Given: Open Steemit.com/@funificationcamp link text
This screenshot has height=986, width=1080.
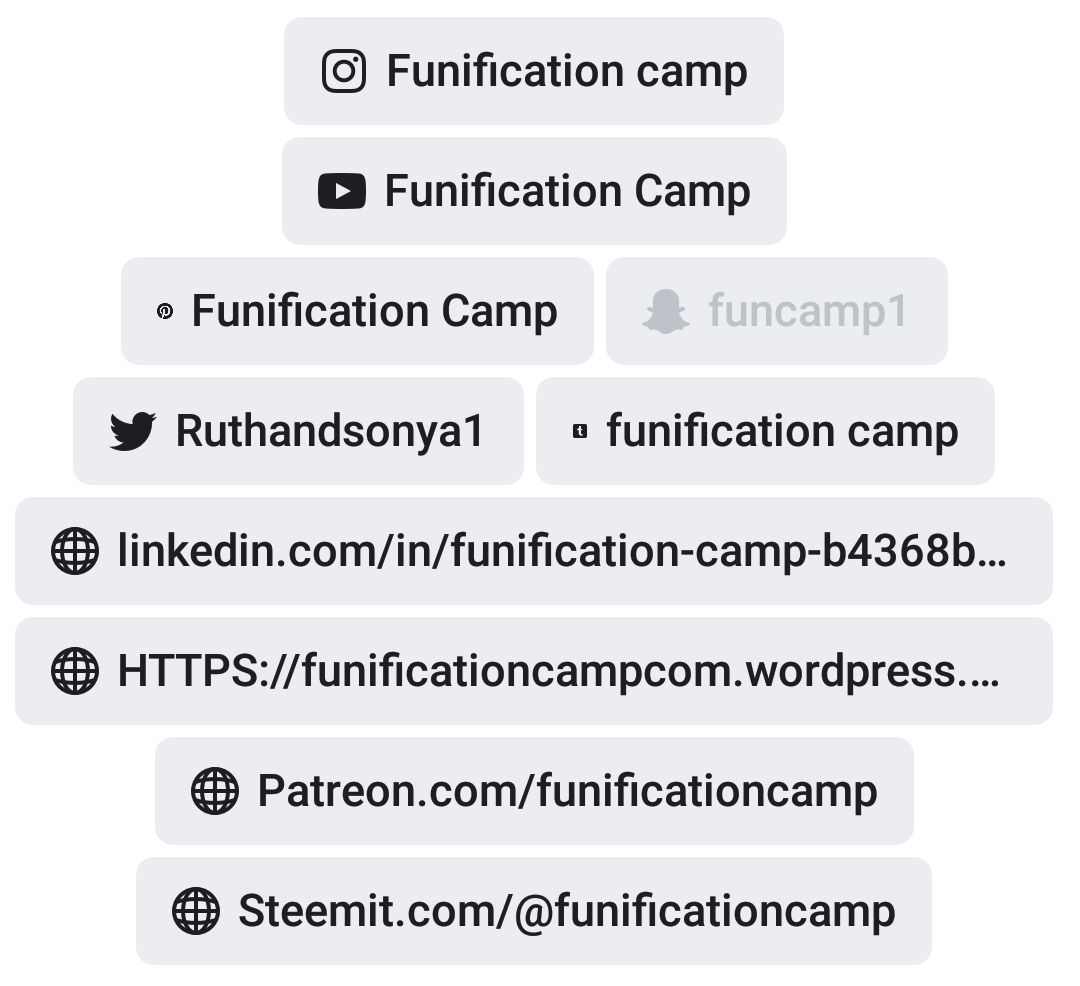Looking at the screenshot, I should click(x=567, y=911).
